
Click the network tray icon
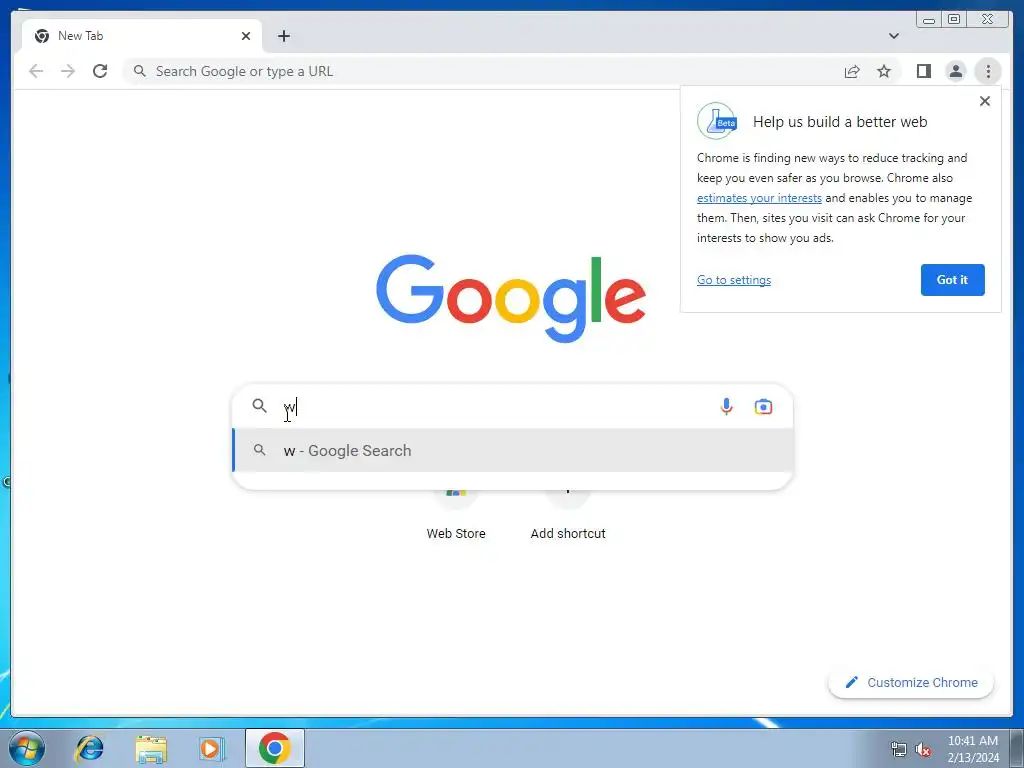899,749
